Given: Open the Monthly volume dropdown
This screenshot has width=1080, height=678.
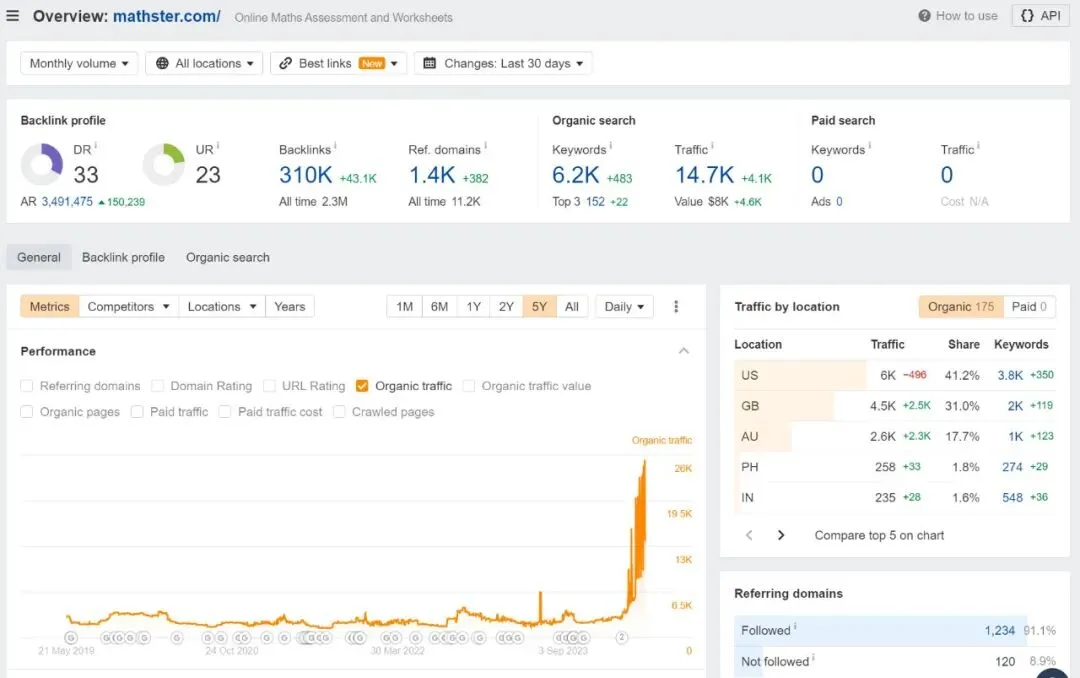Looking at the screenshot, I should pos(79,63).
